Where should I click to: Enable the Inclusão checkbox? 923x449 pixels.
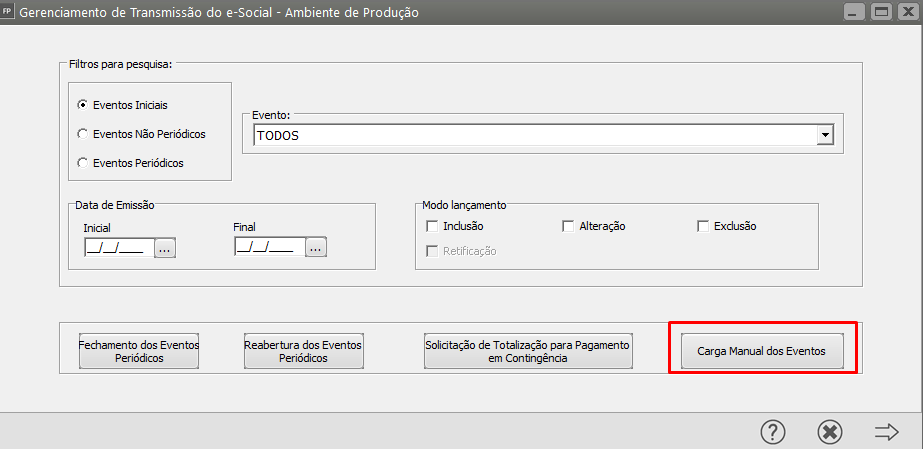point(432,226)
